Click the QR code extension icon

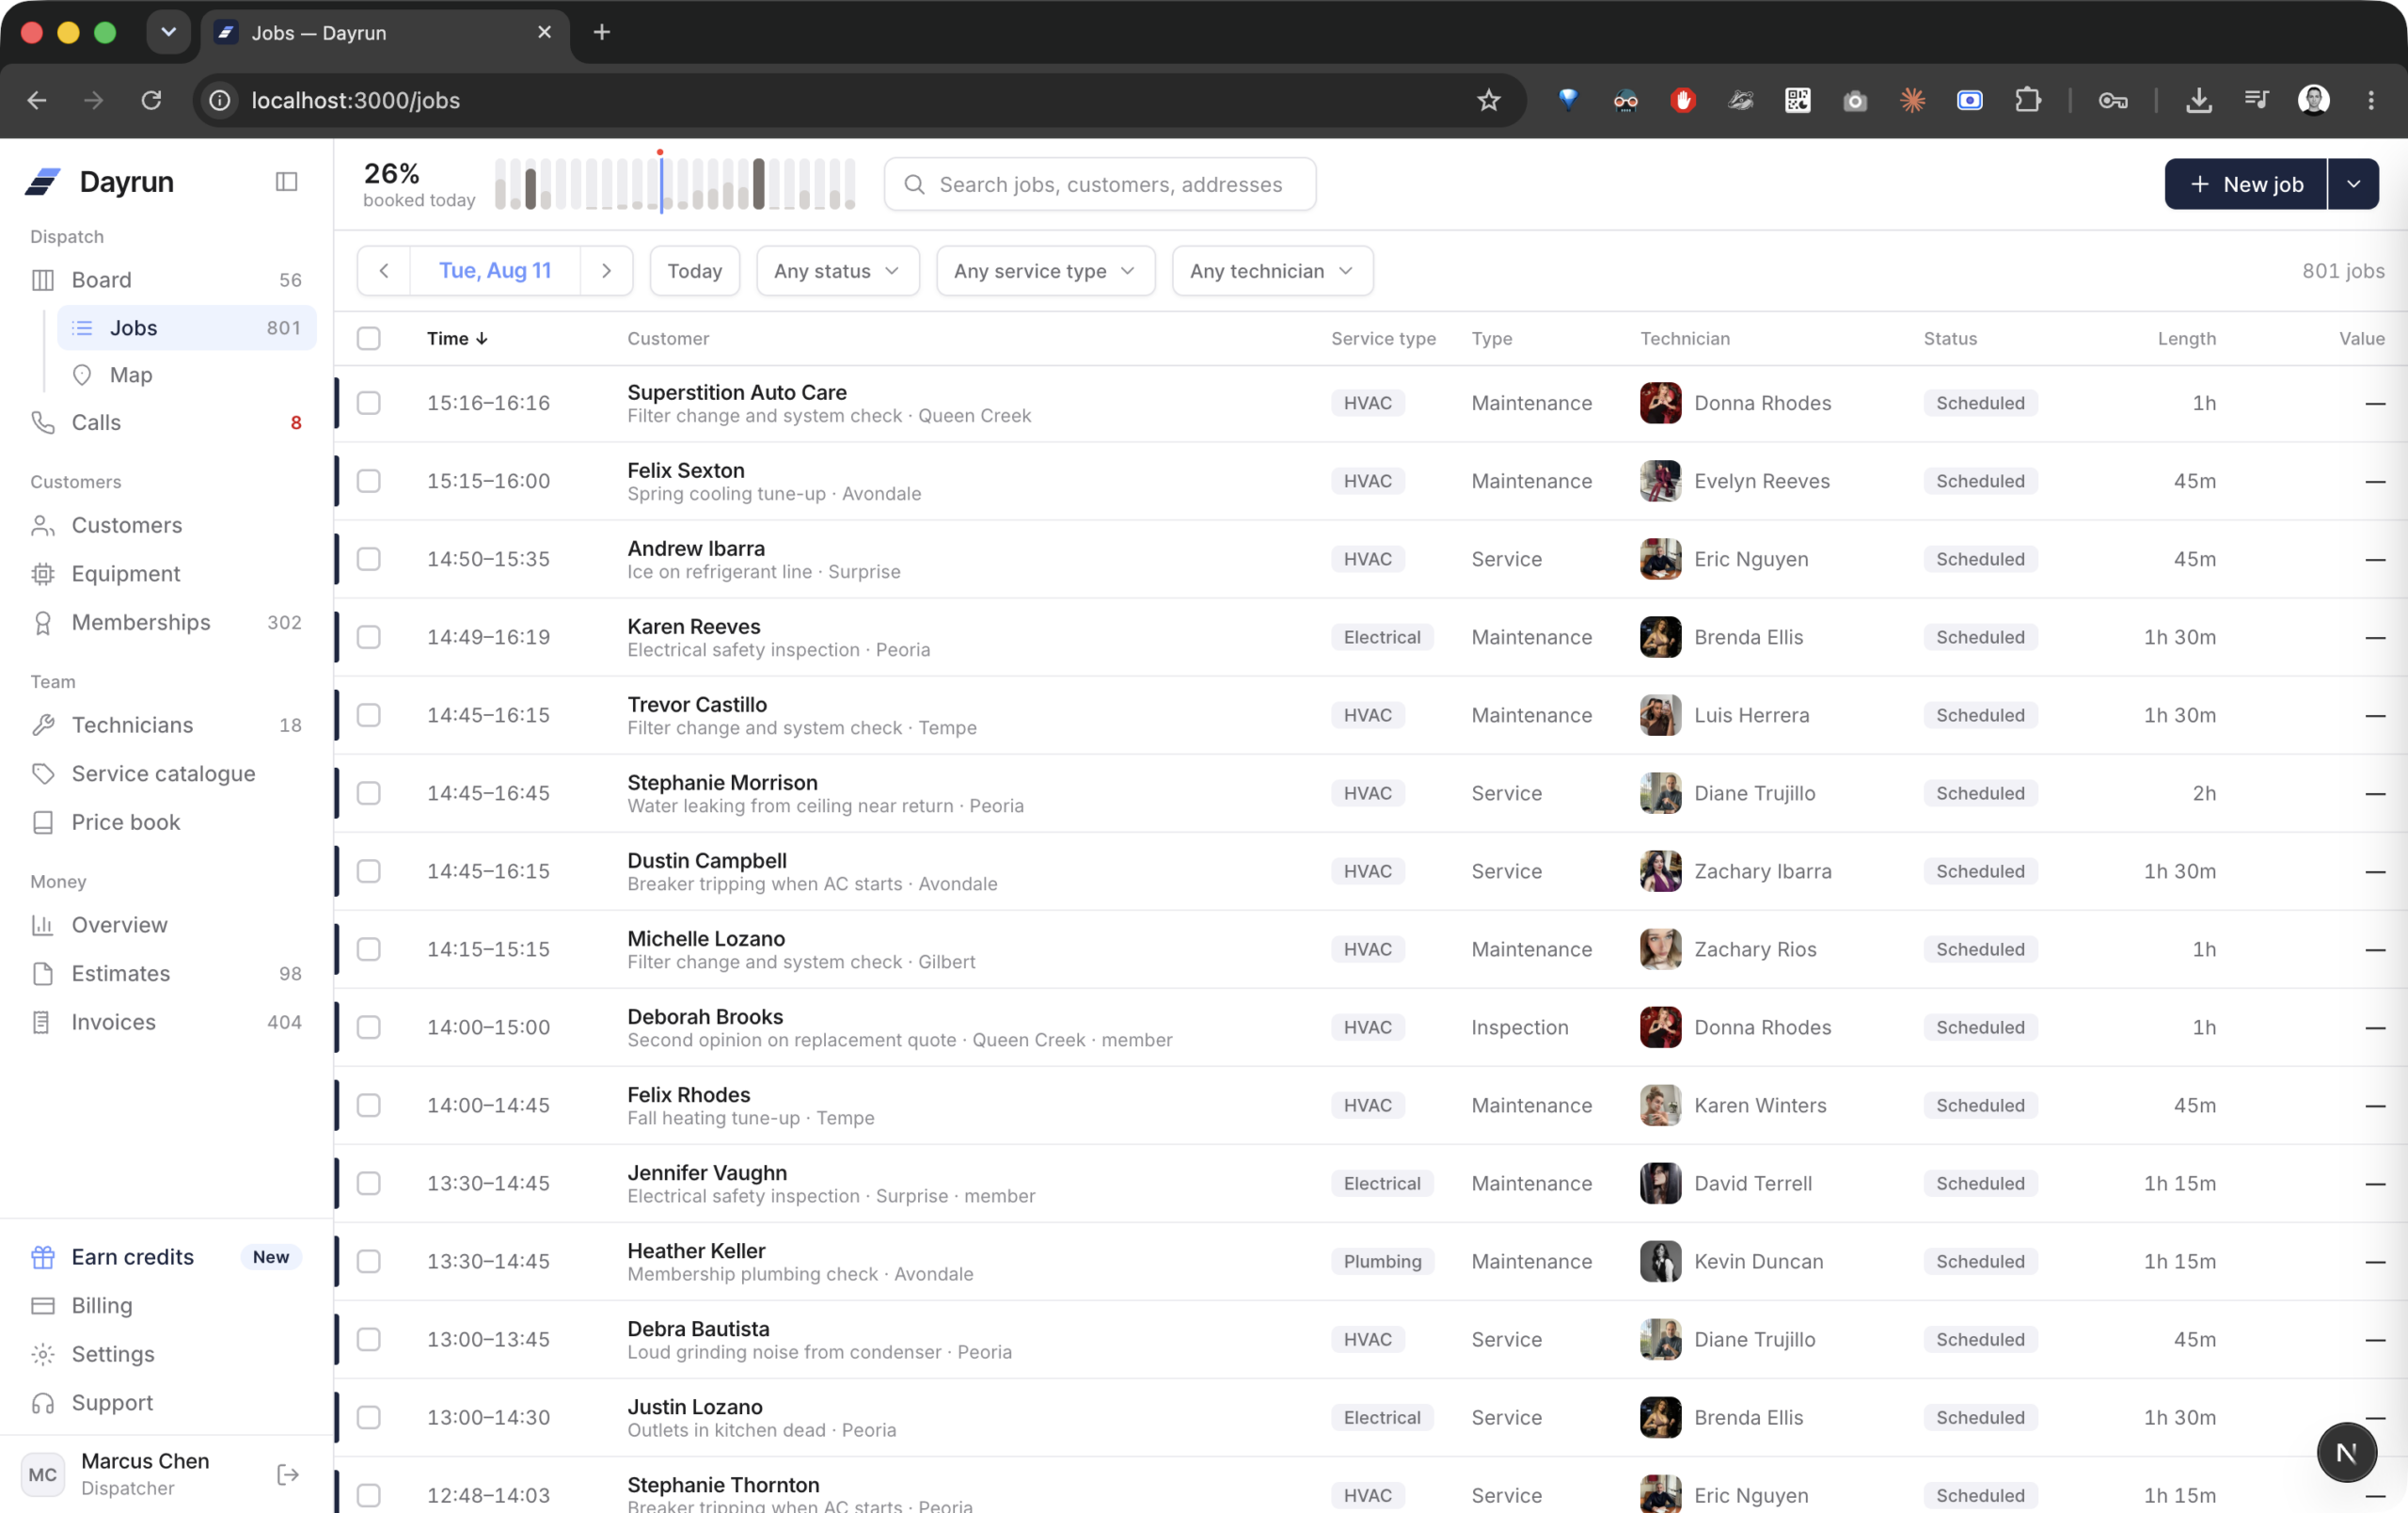point(1798,100)
